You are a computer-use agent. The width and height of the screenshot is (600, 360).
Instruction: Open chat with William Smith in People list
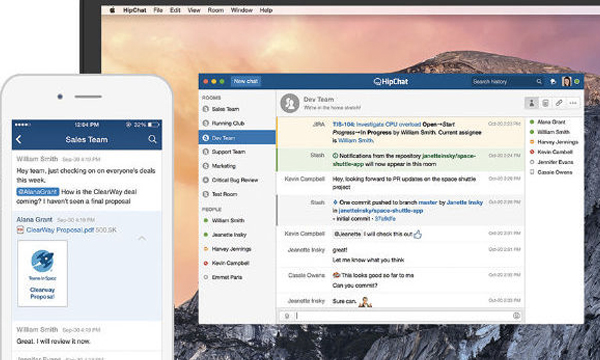tap(237, 220)
